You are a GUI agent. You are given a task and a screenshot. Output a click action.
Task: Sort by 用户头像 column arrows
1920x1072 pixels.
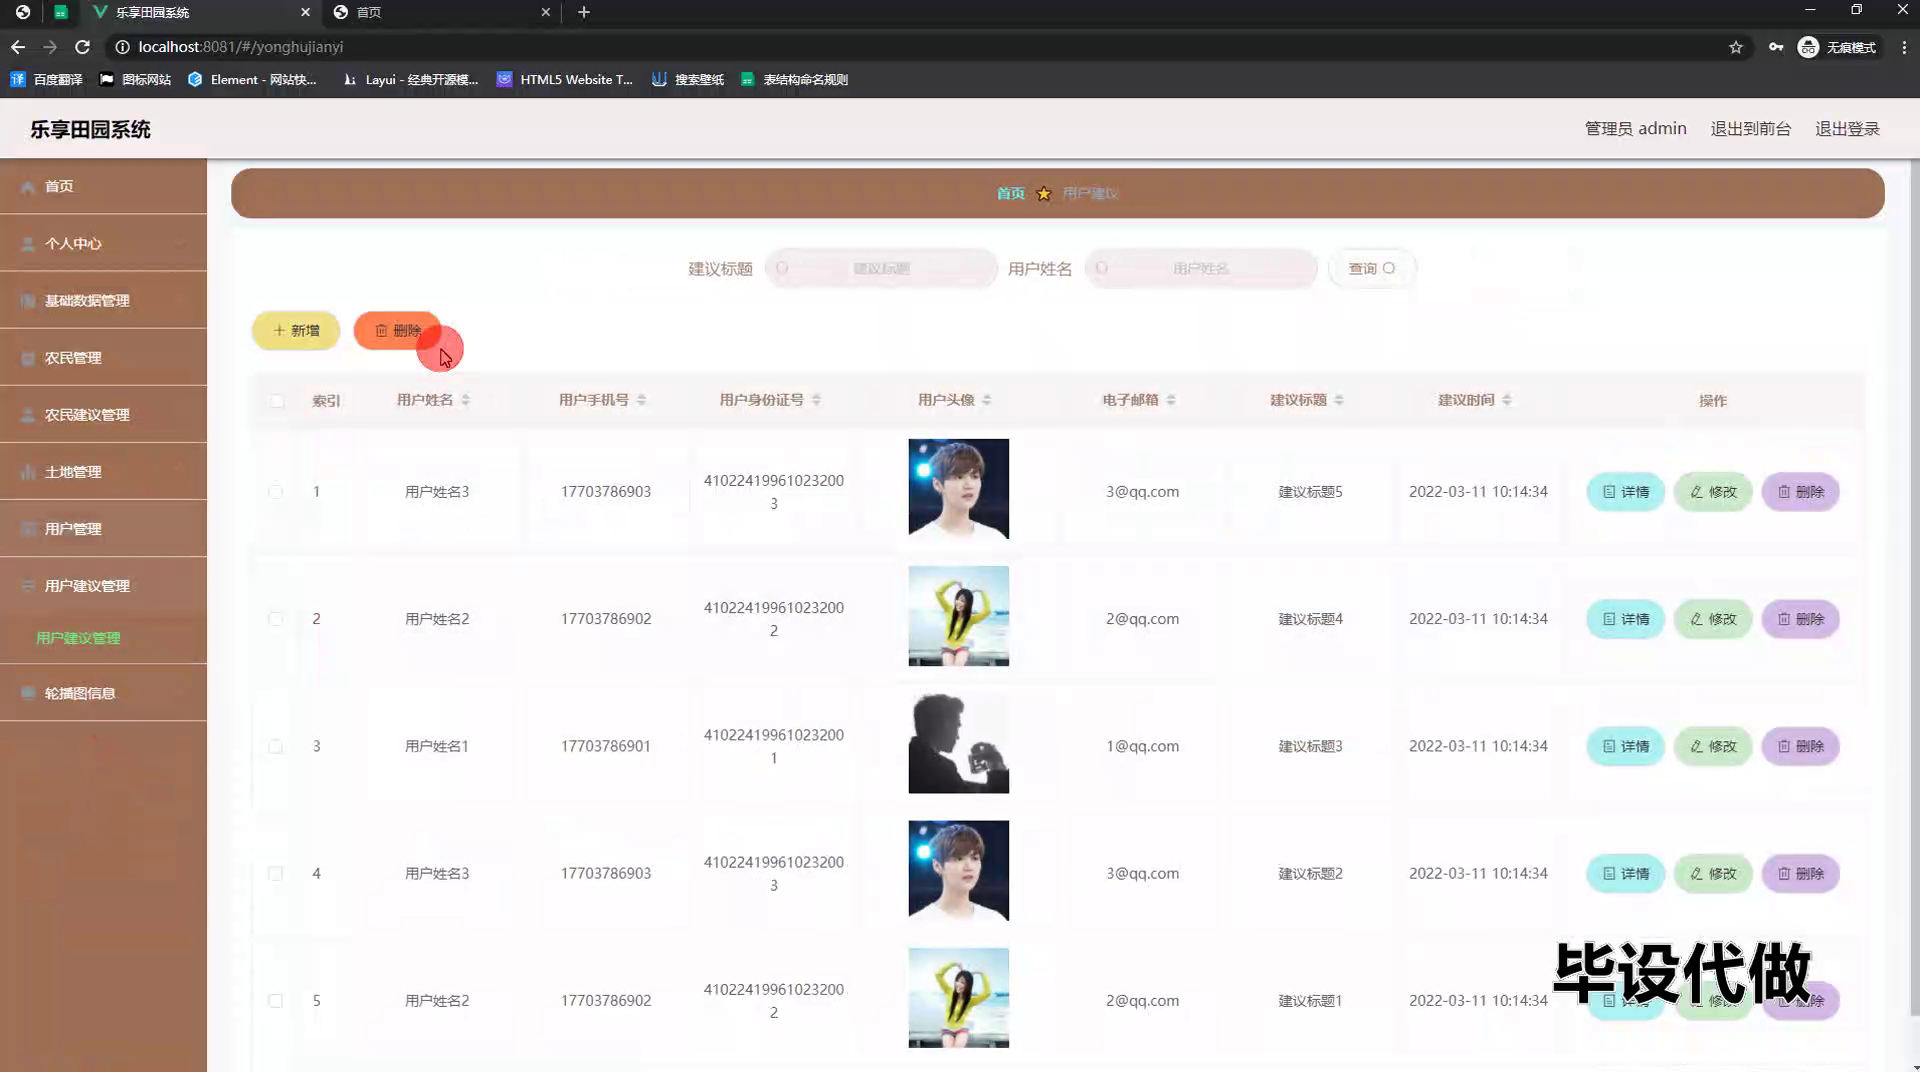(987, 400)
